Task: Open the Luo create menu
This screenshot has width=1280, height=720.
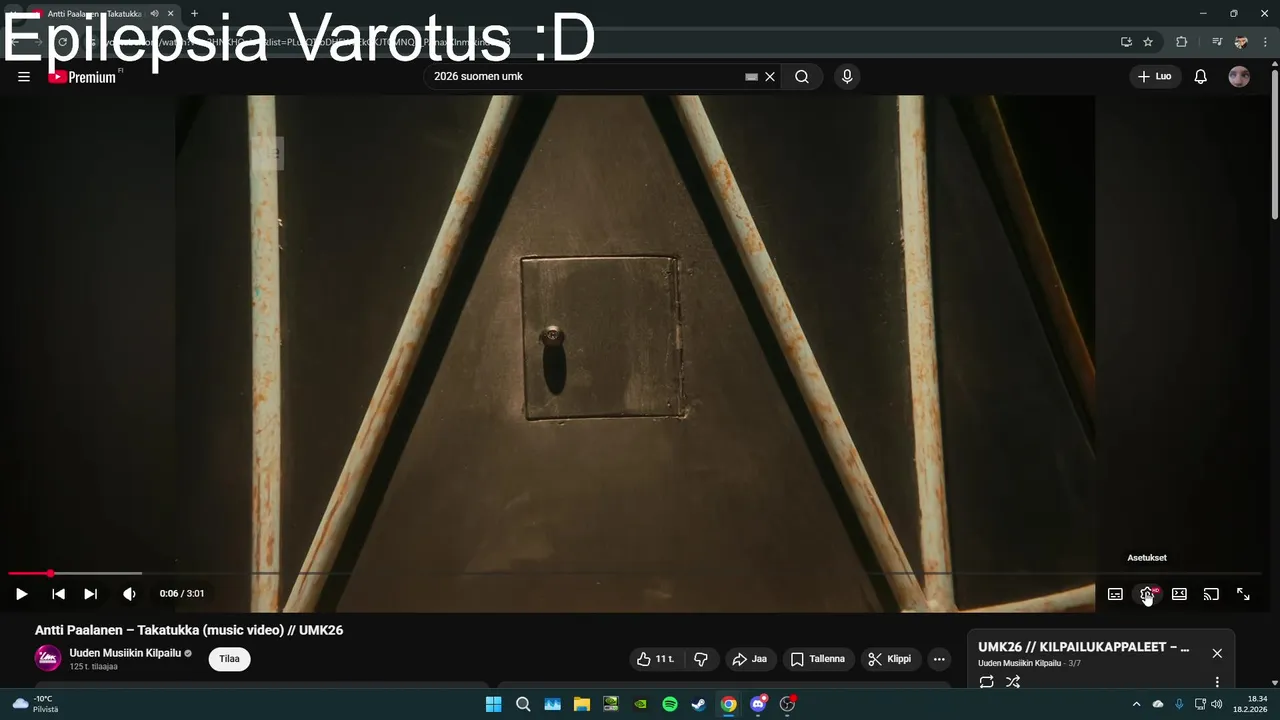Action: pos(1155,77)
